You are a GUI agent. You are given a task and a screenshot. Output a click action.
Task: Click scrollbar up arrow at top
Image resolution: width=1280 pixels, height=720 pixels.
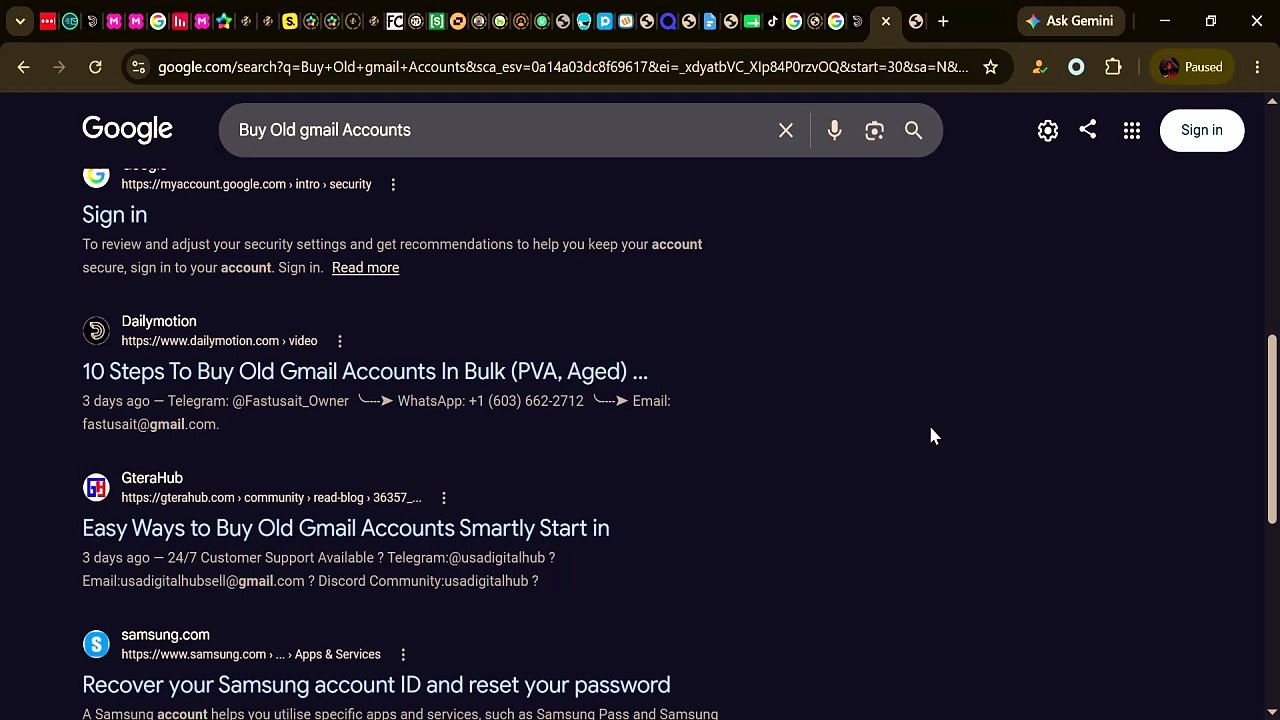coord(1272,101)
